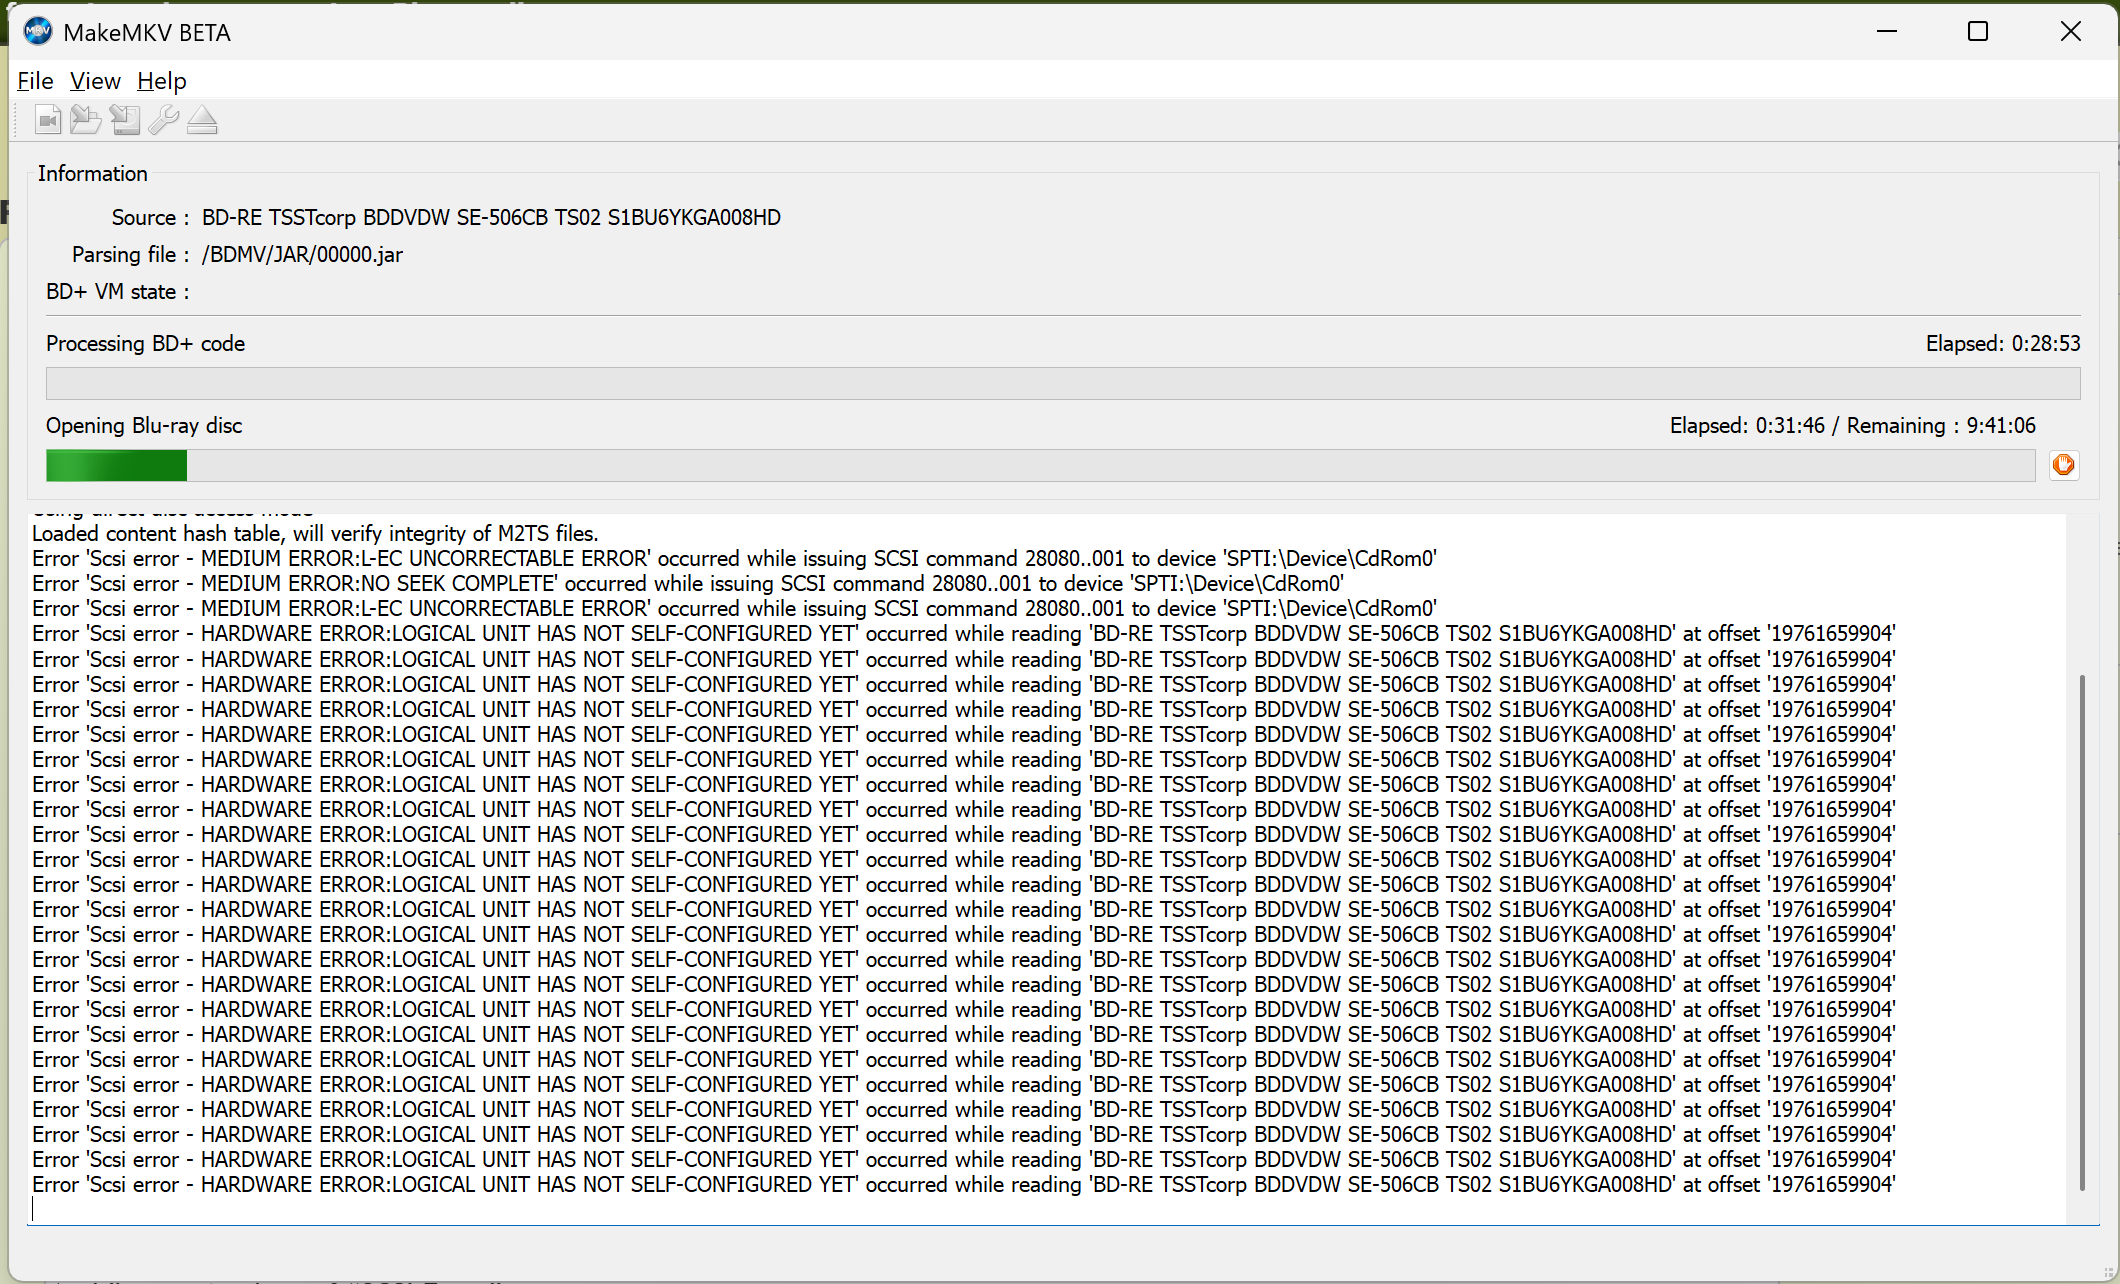The width and height of the screenshot is (2120, 1284).
Task: Open the File menu
Action: click(x=35, y=81)
